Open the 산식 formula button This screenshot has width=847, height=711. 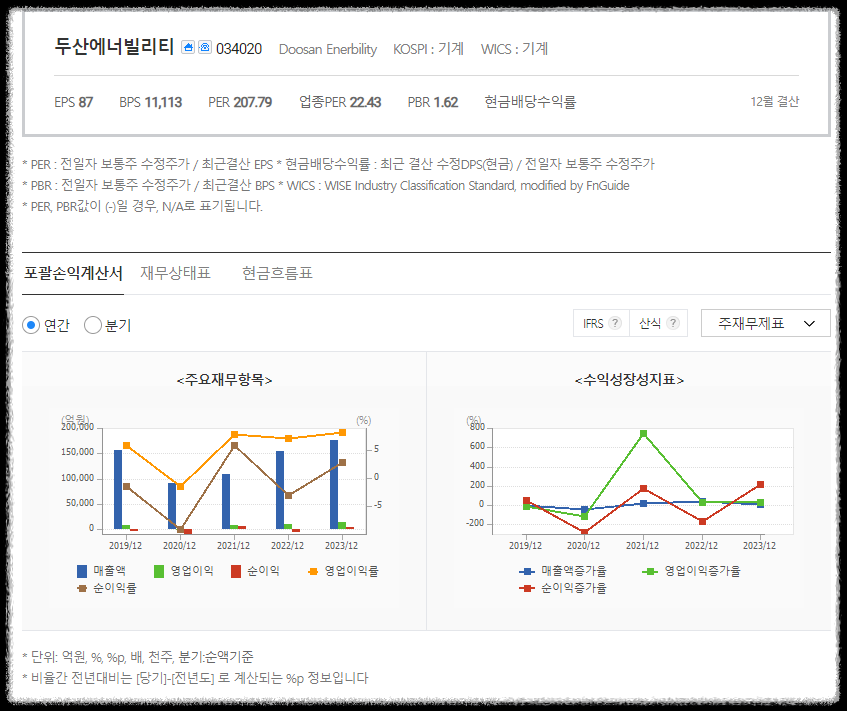(x=658, y=323)
